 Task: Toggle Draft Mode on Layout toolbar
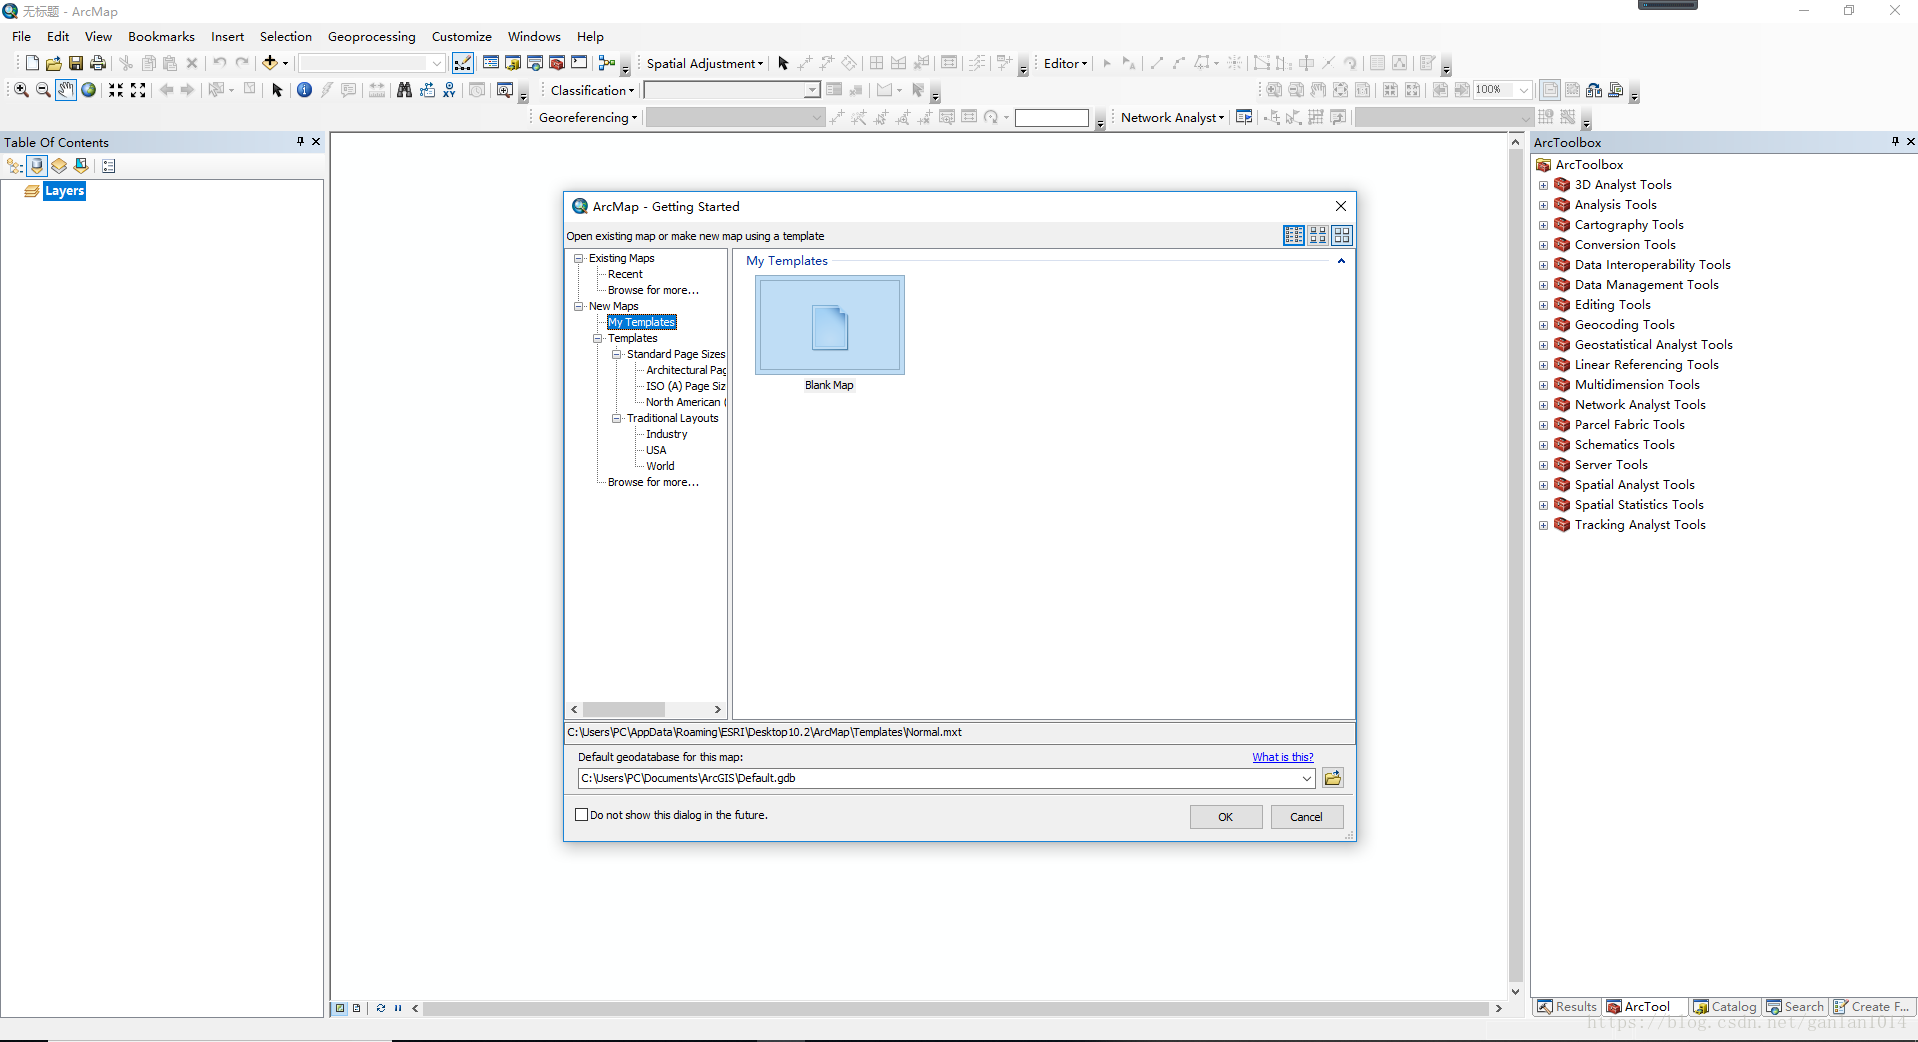point(1550,90)
